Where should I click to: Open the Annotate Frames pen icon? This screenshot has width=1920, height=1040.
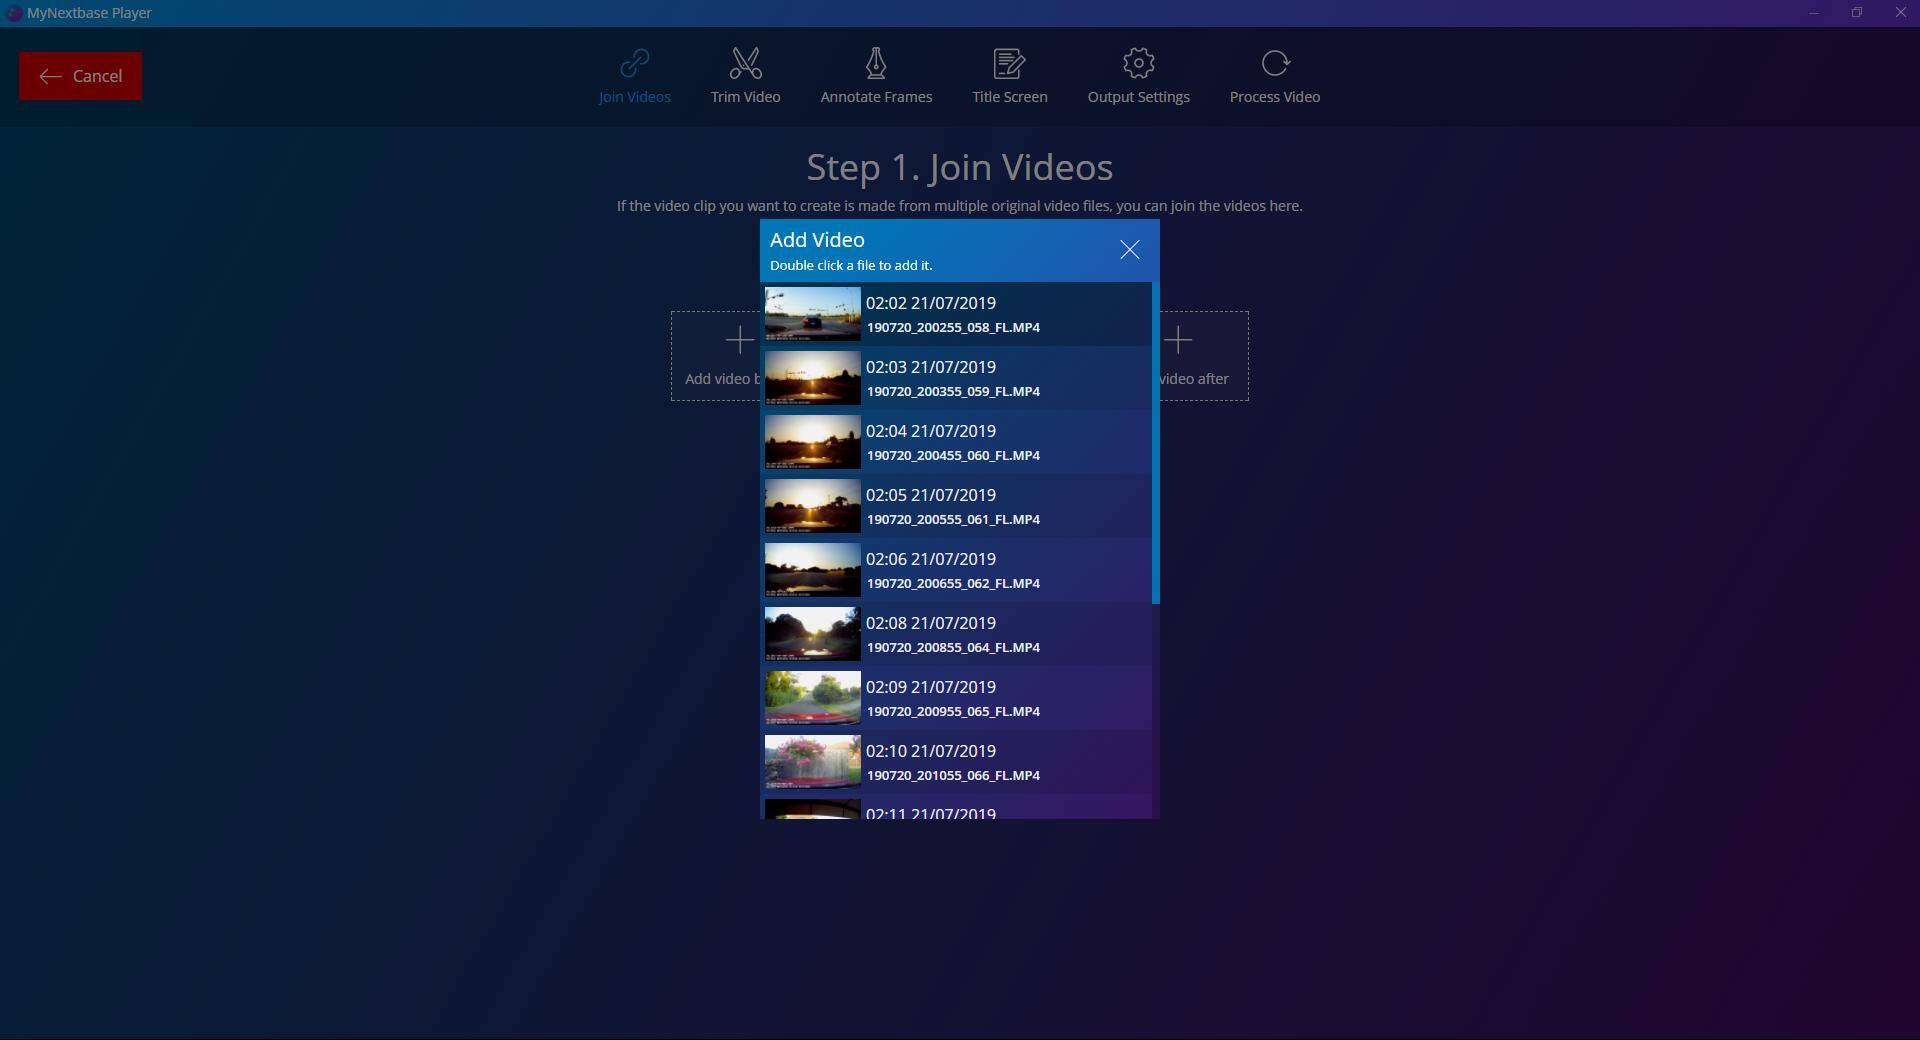tap(875, 64)
